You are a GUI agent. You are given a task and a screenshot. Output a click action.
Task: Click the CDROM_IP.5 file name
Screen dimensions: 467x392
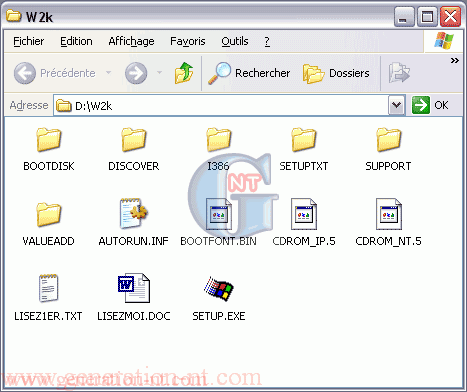(x=304, y=241)
